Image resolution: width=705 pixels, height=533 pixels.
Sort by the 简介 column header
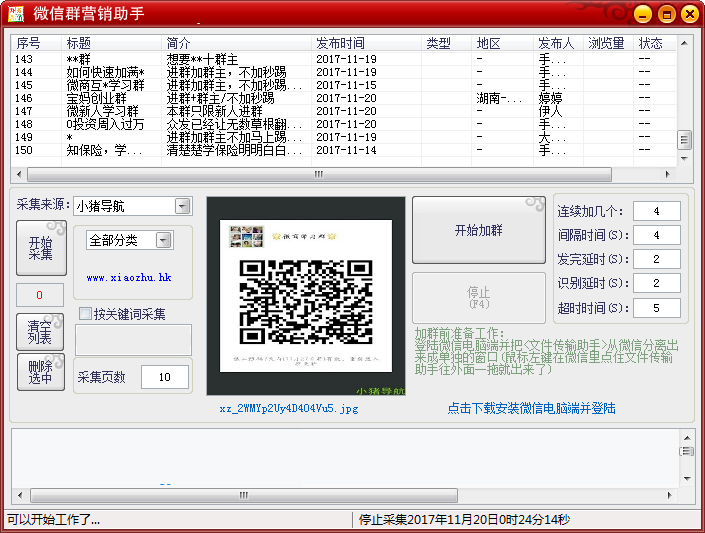(236, 43)
